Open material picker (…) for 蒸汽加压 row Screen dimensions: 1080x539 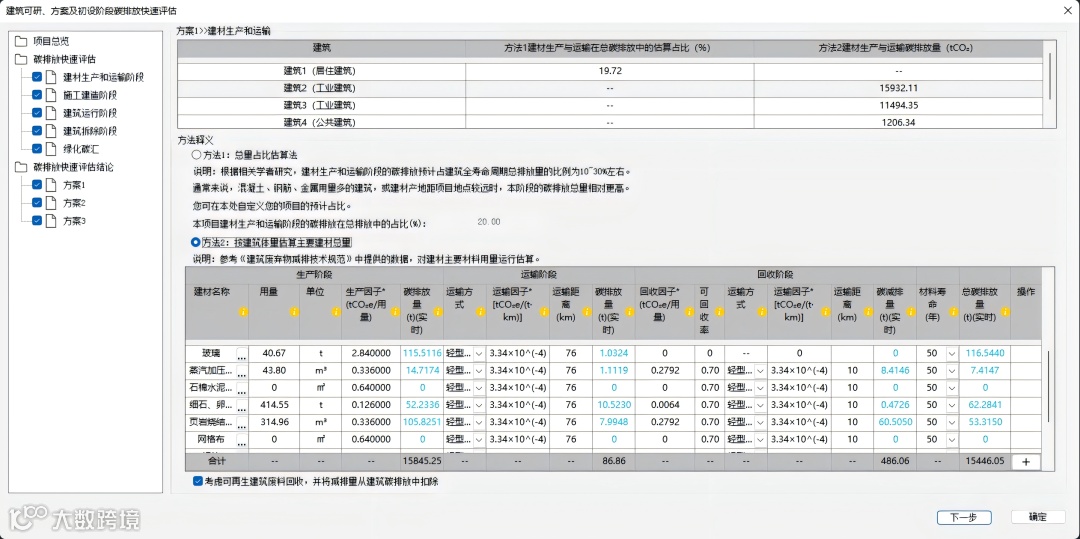(242, 370)
